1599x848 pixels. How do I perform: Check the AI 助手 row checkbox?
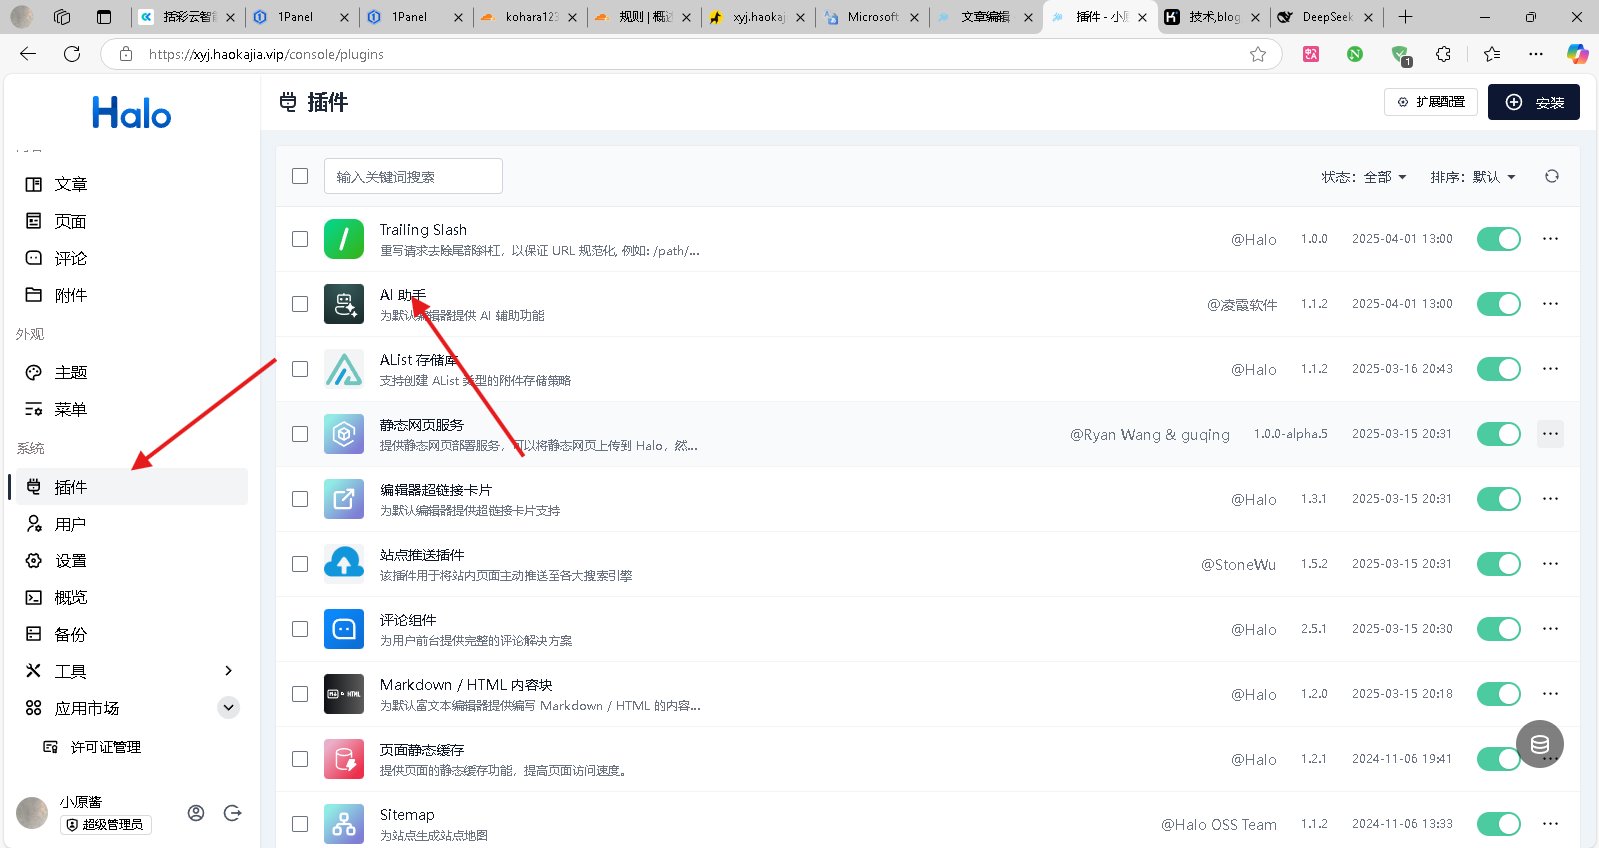pos(300,304)
